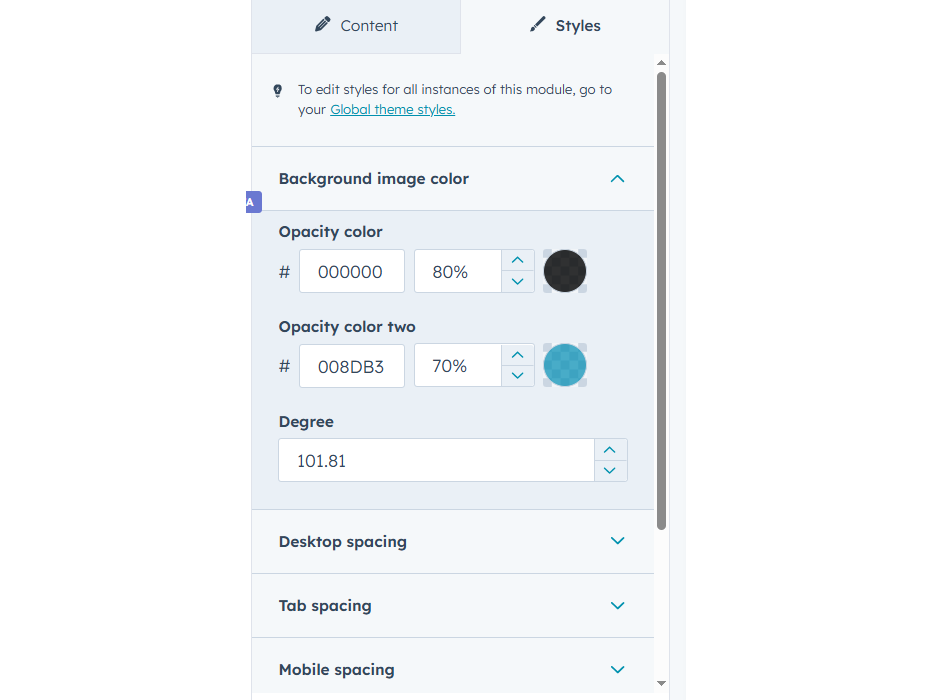Click the 80% opacity input field
Viewport: 933px width, 700px height.
tap(457, 271)
